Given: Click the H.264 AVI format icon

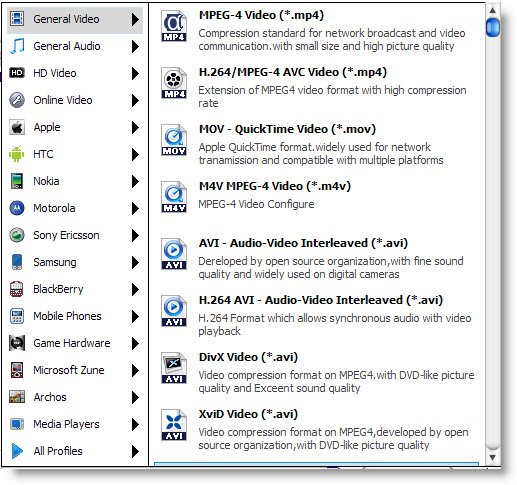Looking at the screenshot, I should point(174,311).
